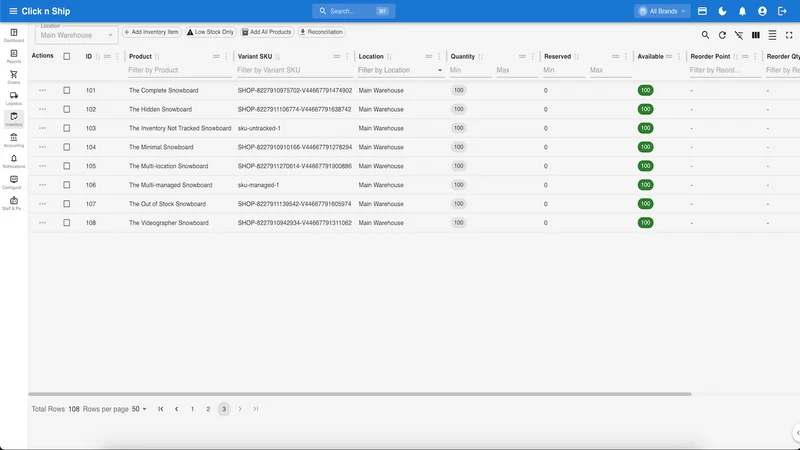This screenshot has height=450, width=800.
Task: Open Variant SKU column options menu
Action: point(347,57)
